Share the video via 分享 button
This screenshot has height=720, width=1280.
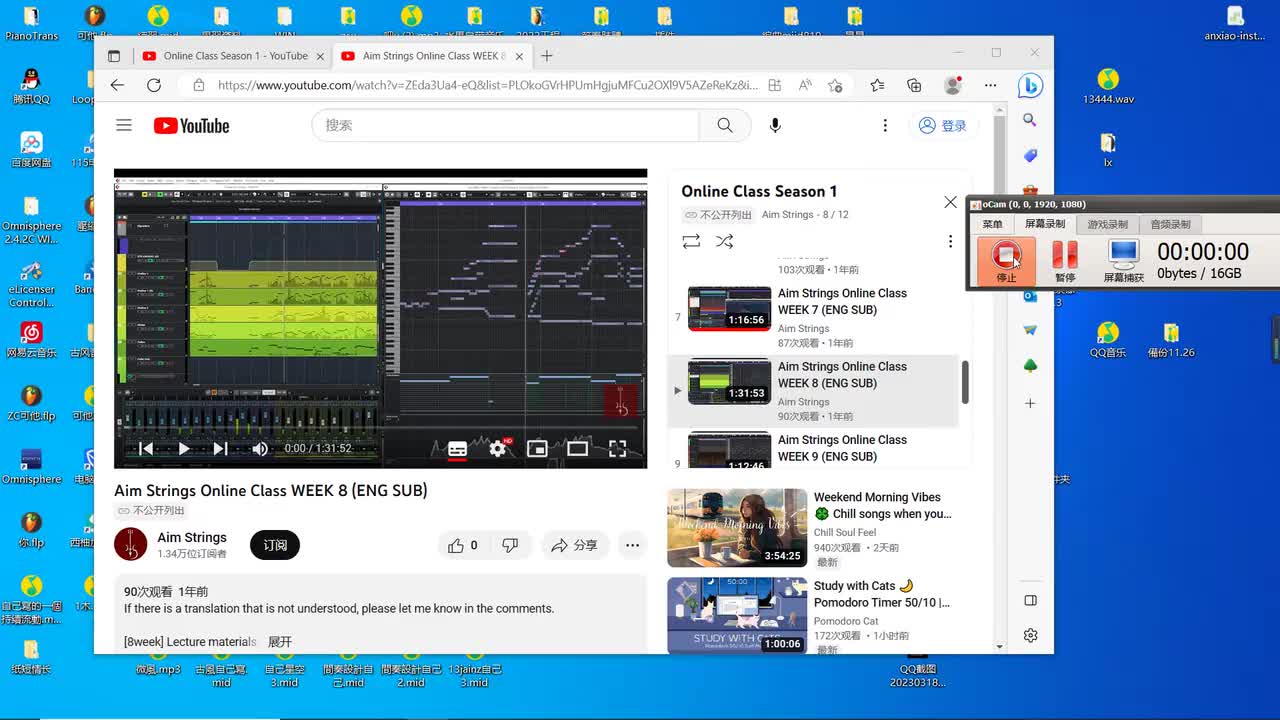(574, 545)
